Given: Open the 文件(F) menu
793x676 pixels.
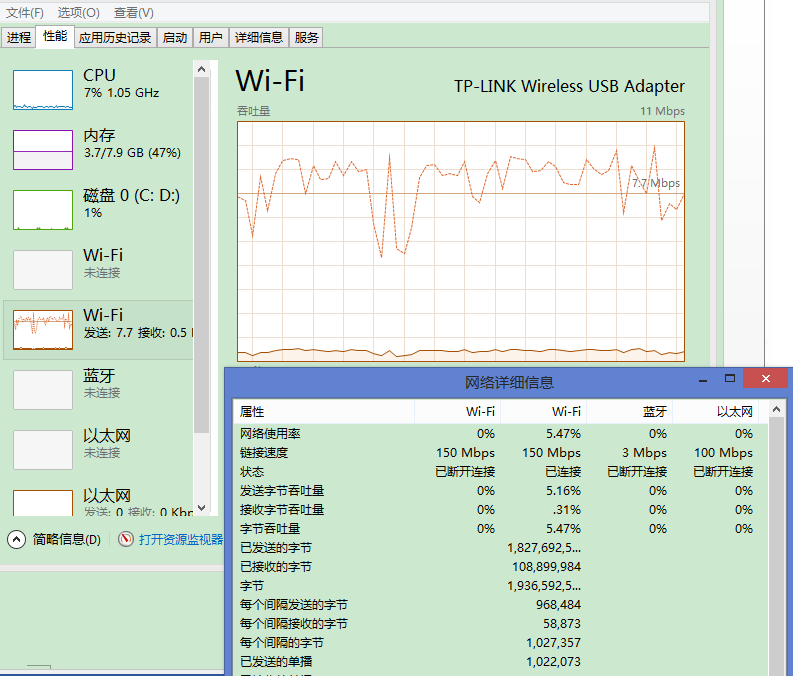Looking at the screenshot, I should point(24,13).
